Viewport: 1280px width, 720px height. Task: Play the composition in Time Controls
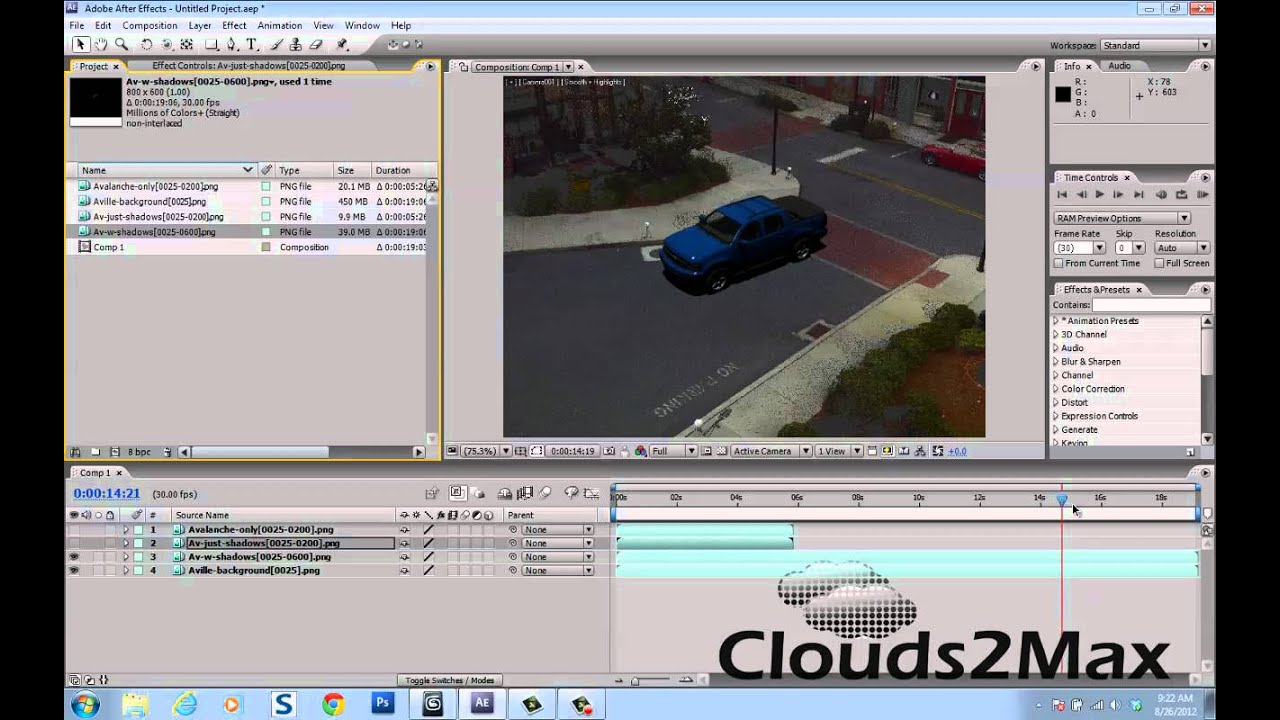click(1100, 194)
